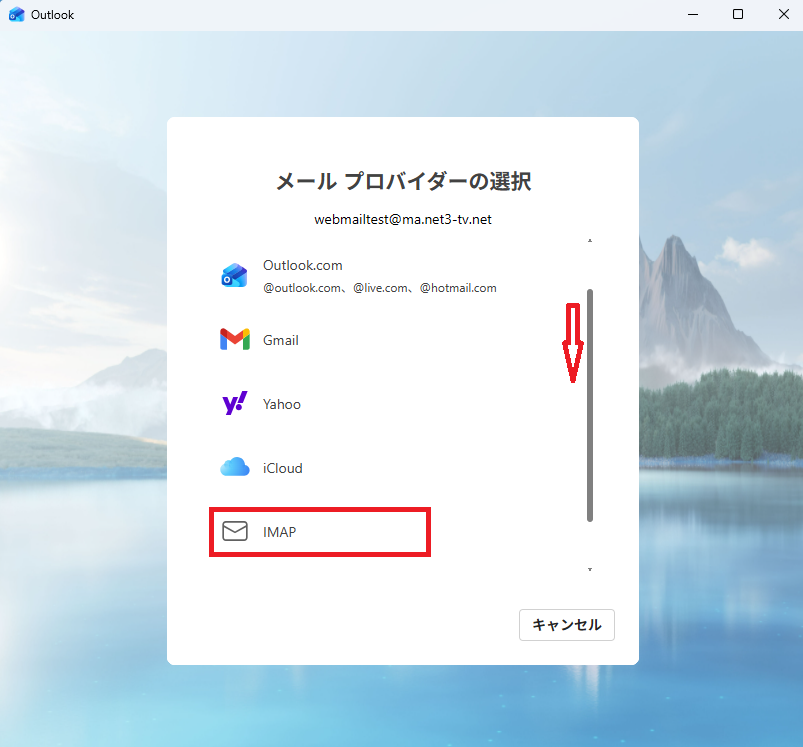Screen dimensions: 803x747
Task: Choose the Gmail provider label
Action: [x=281, y=340]
